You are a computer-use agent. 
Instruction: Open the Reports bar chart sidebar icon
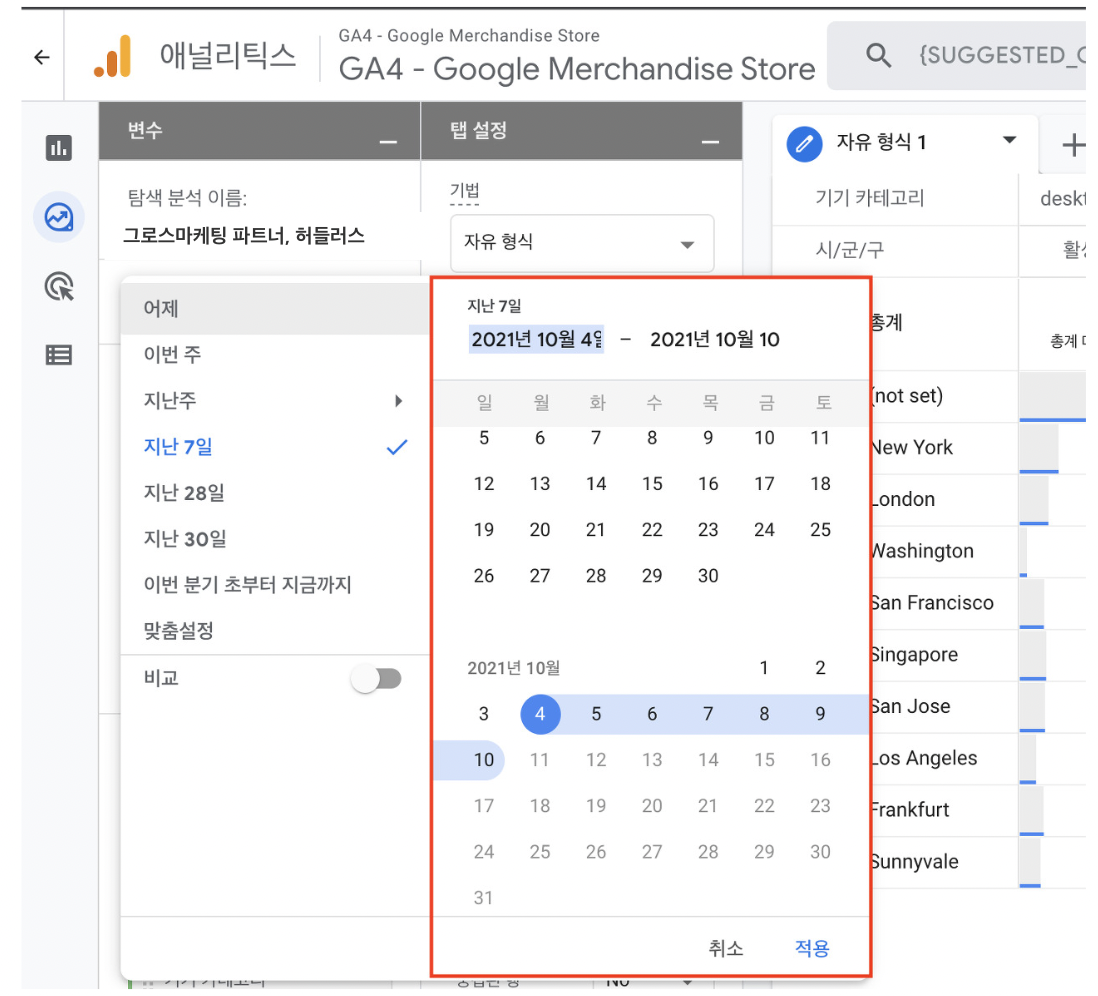tap(59, 148)
